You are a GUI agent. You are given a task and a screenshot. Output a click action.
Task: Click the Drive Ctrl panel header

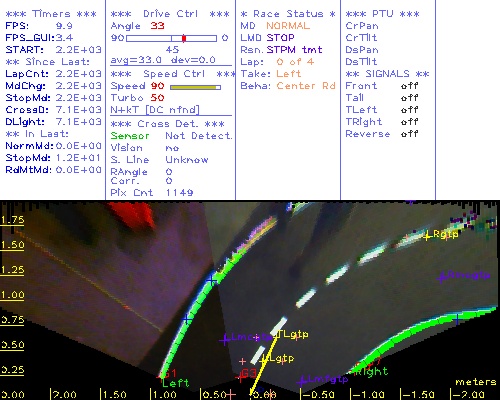170,14
